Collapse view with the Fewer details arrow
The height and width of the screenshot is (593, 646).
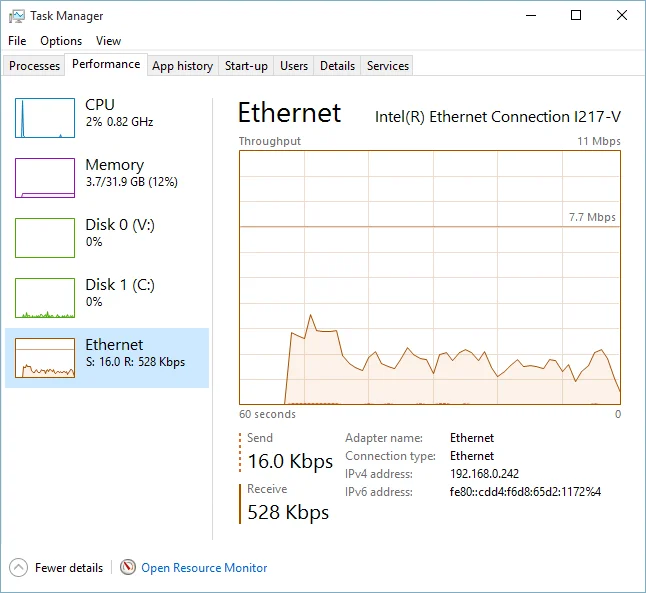coord(18,567)
